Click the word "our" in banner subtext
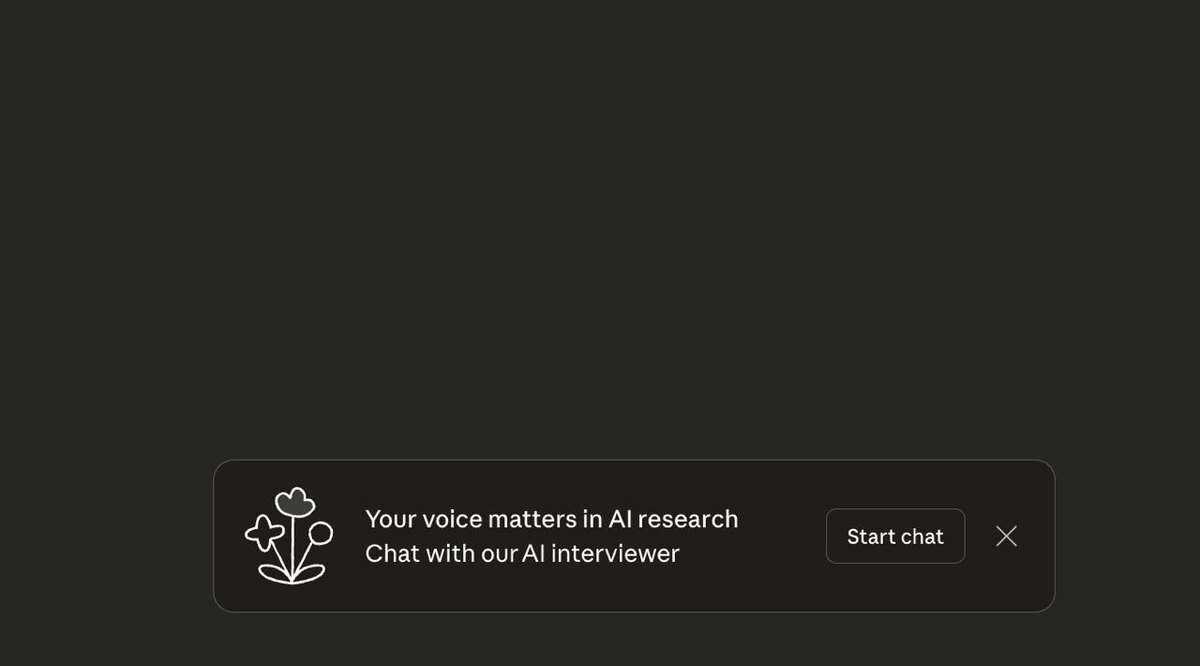The width and height of the screenshot is (1200, 666). pos(498,553)
